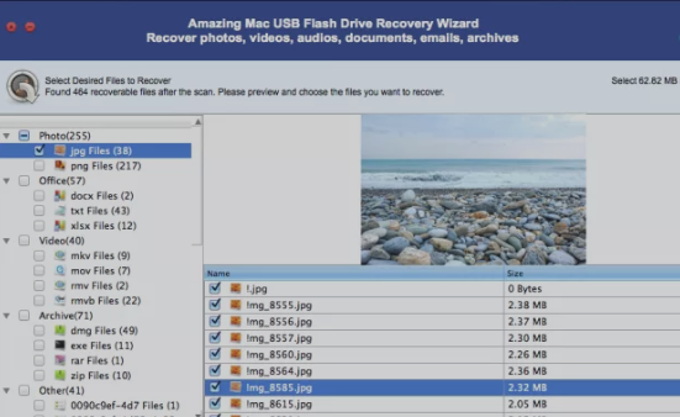Uncheck the !.jpg file checkbox
This screenshot has width=680, height=417.
(215, 288)
